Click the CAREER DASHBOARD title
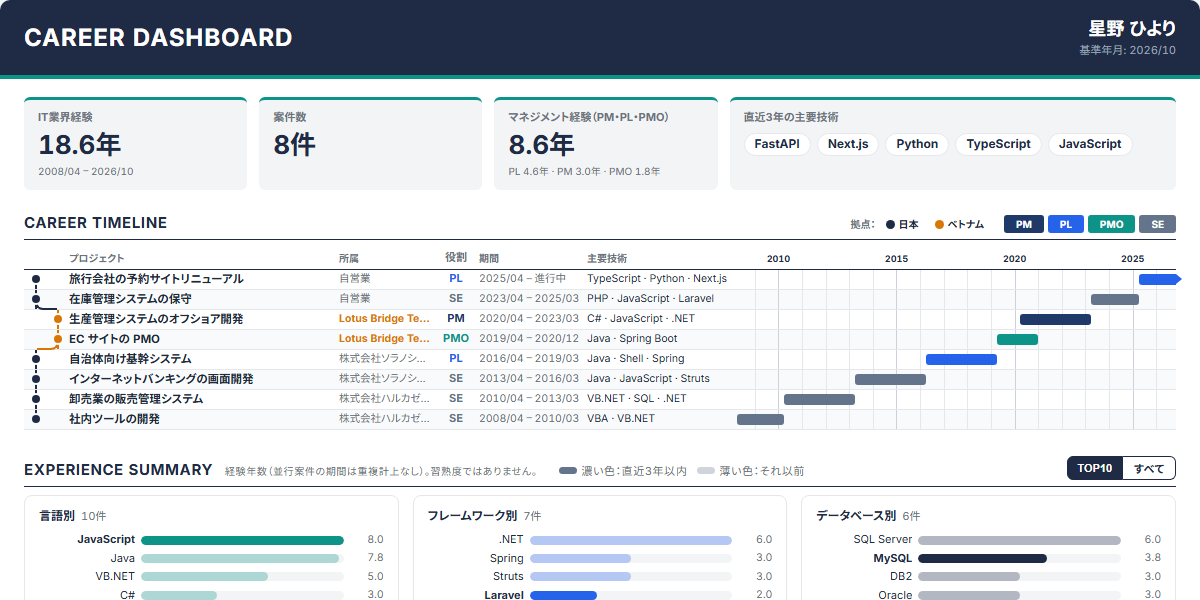Image resolution: width=1200 pixels, height=600 pixels. point(158,38)
